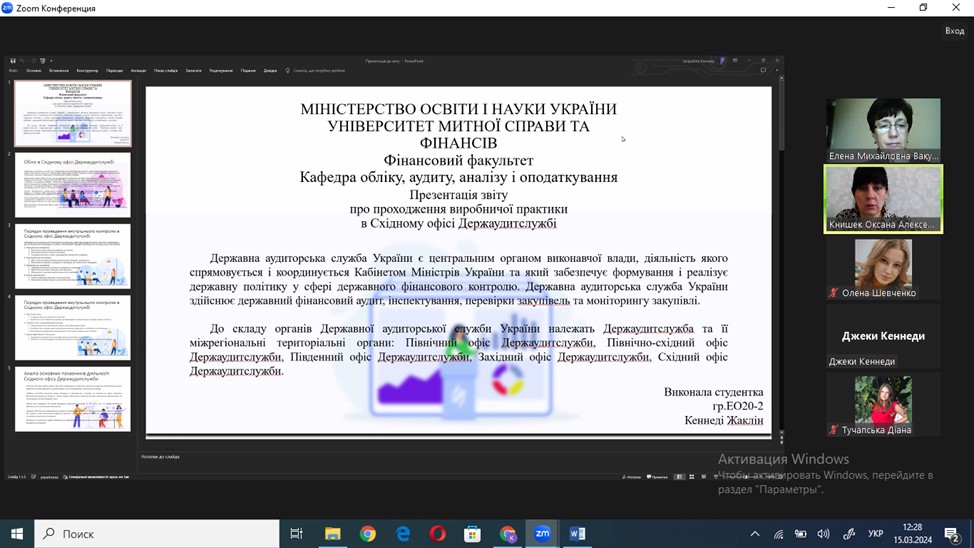The image size is (974, 548).
Task: Expand the hidden system tray icons chevron
Action: coord(755,534)
